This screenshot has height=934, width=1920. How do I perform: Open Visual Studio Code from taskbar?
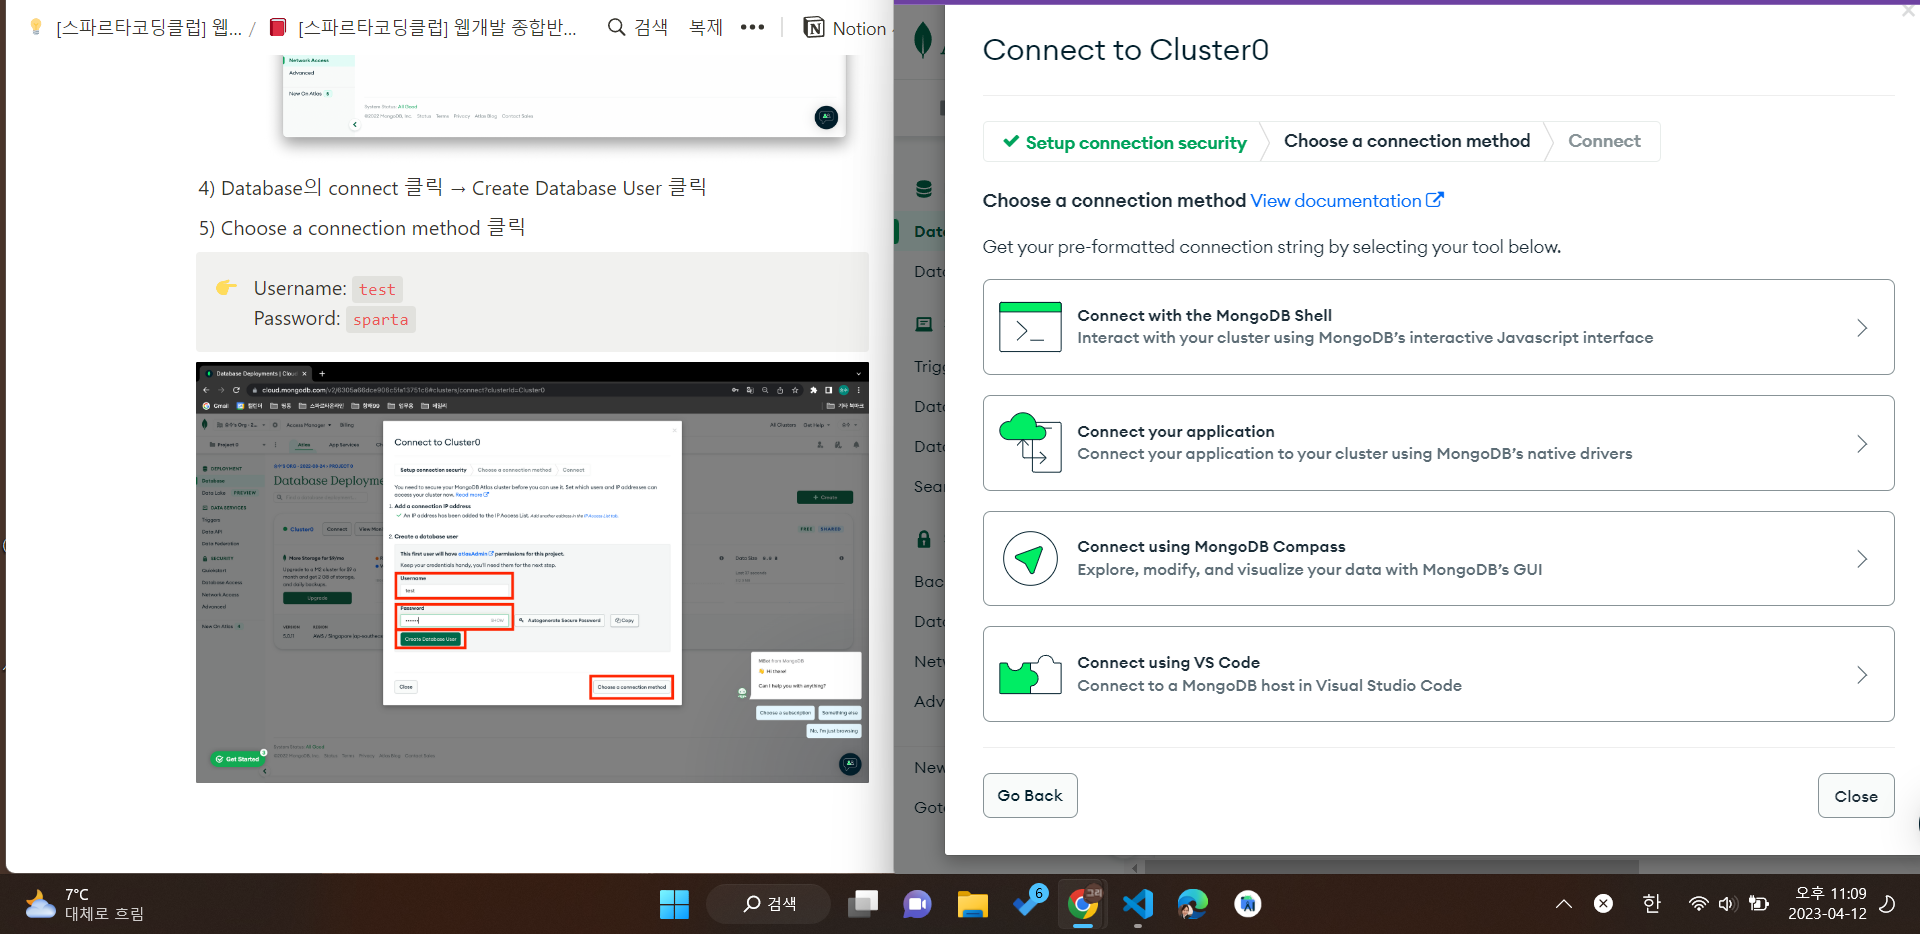tap(1138, 904)
